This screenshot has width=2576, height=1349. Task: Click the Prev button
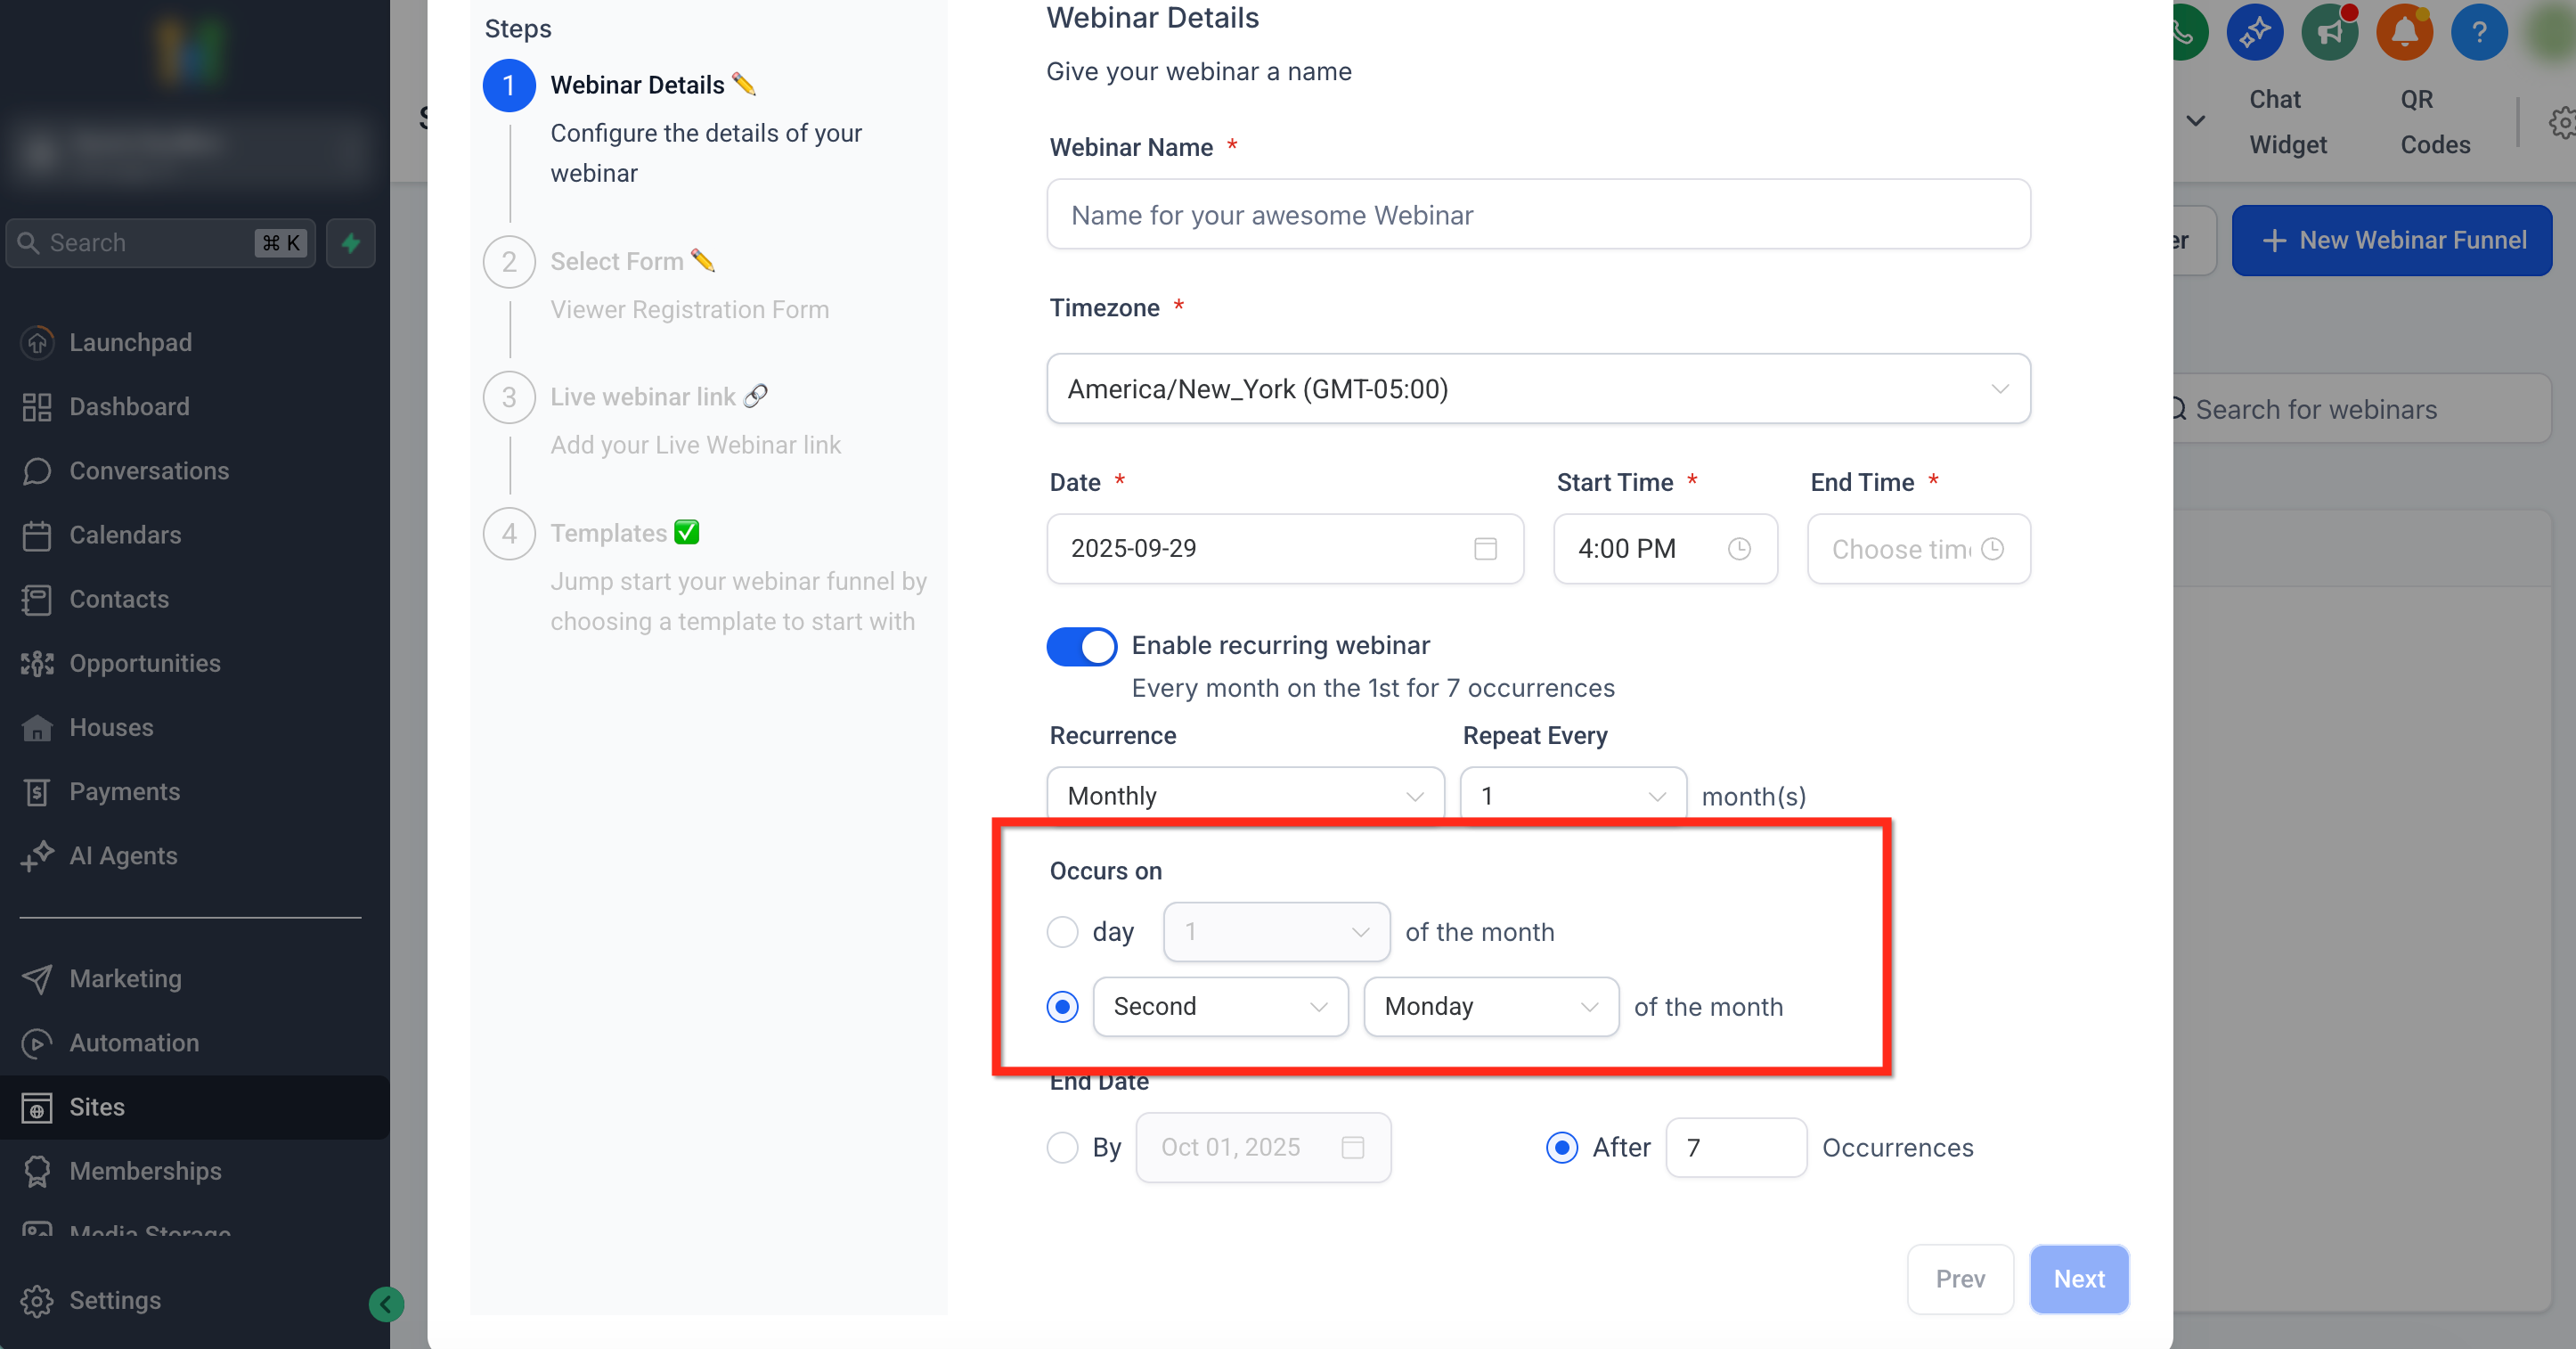pyautogui.click(x=1959, y=1278)
